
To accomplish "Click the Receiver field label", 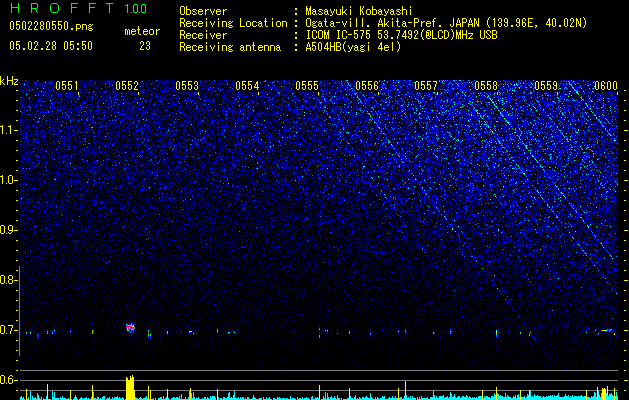I will click(x=203, y=35).
